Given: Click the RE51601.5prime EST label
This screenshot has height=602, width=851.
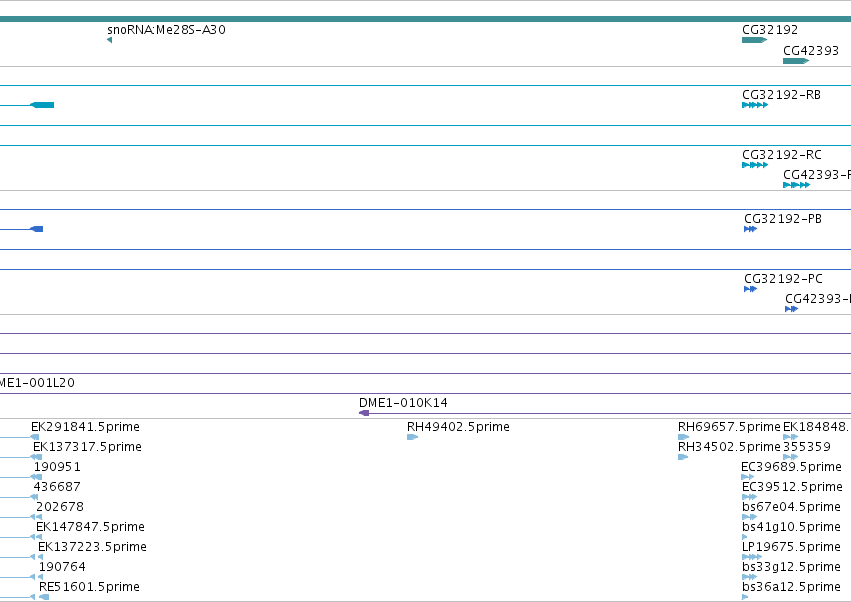Looking at the screenshot, I should tap(90, 587).
